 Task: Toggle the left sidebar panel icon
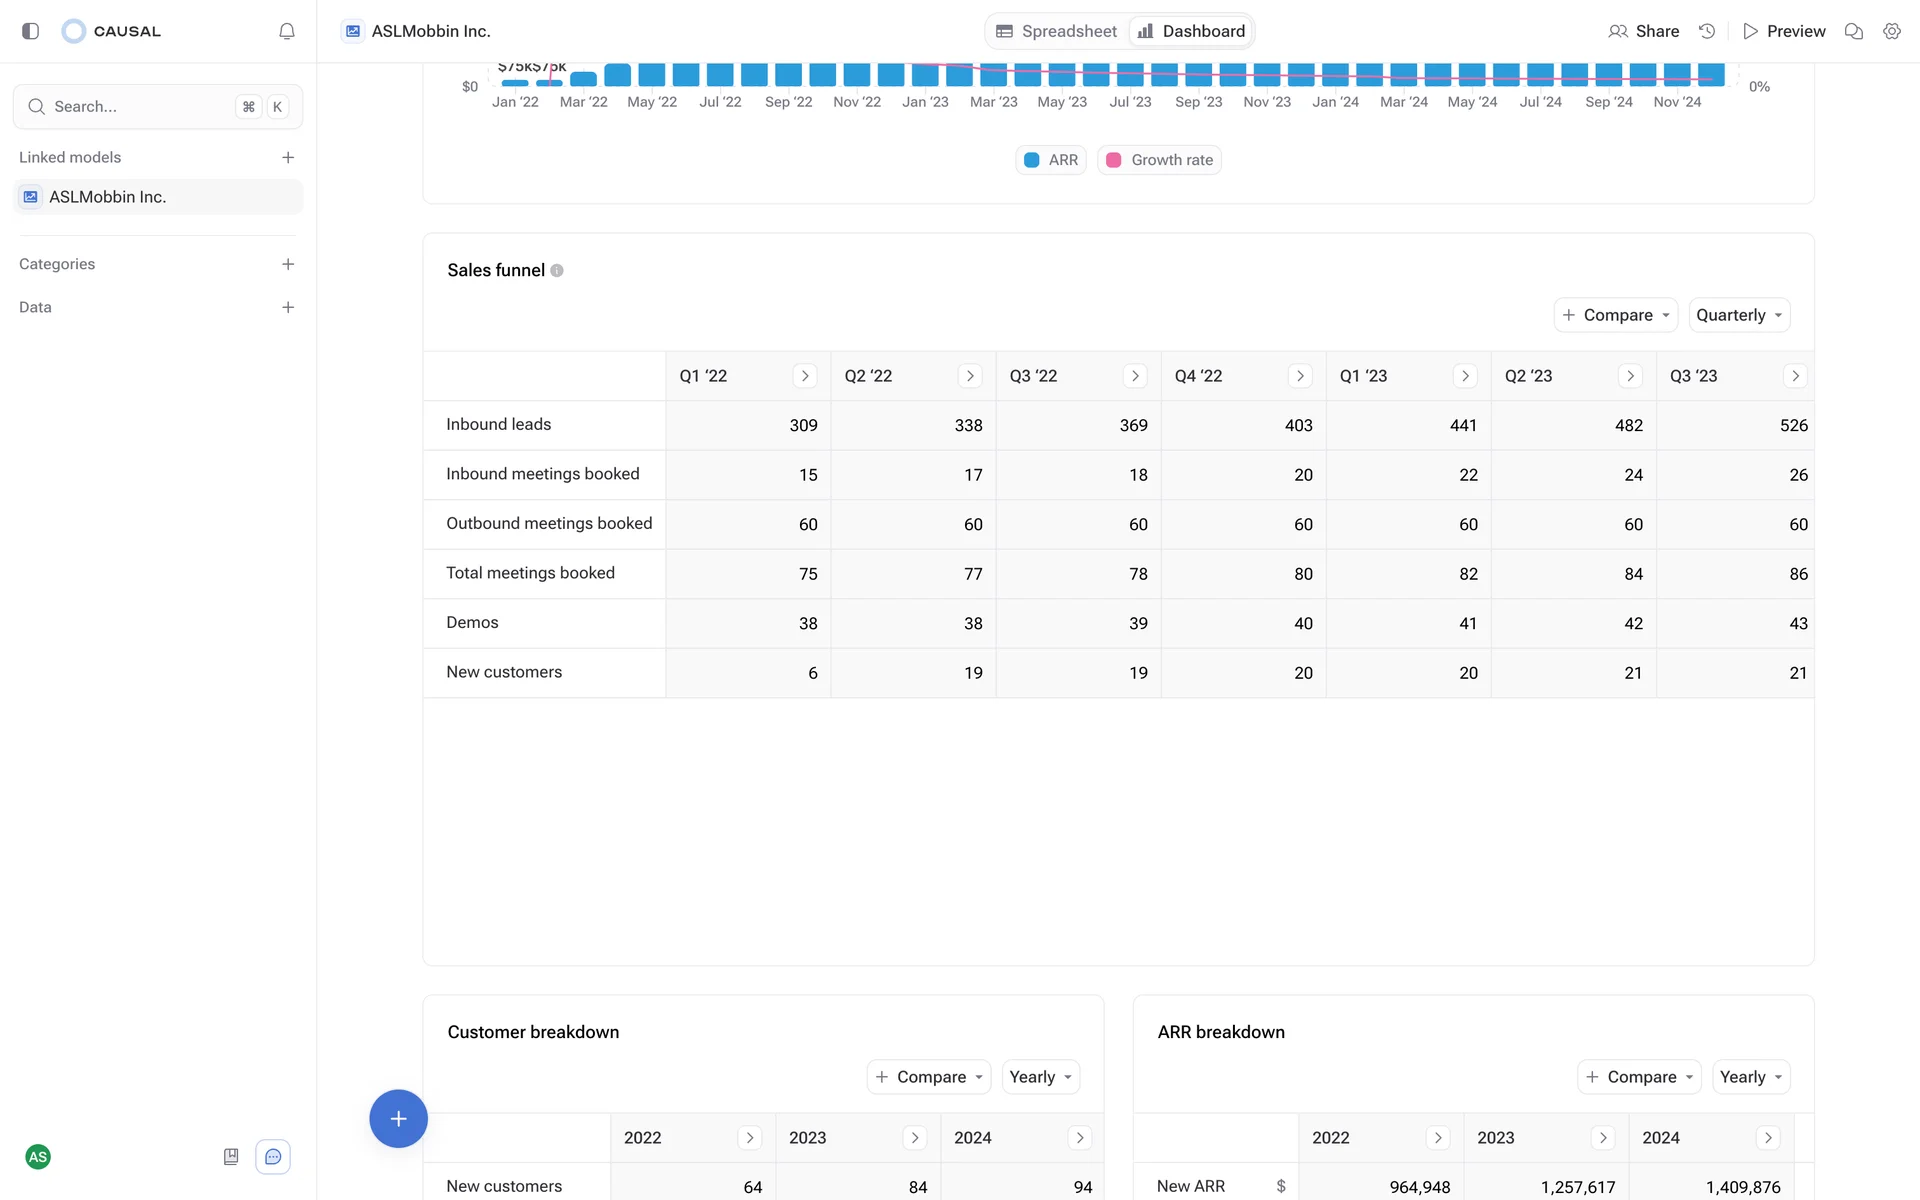point(30,31)
